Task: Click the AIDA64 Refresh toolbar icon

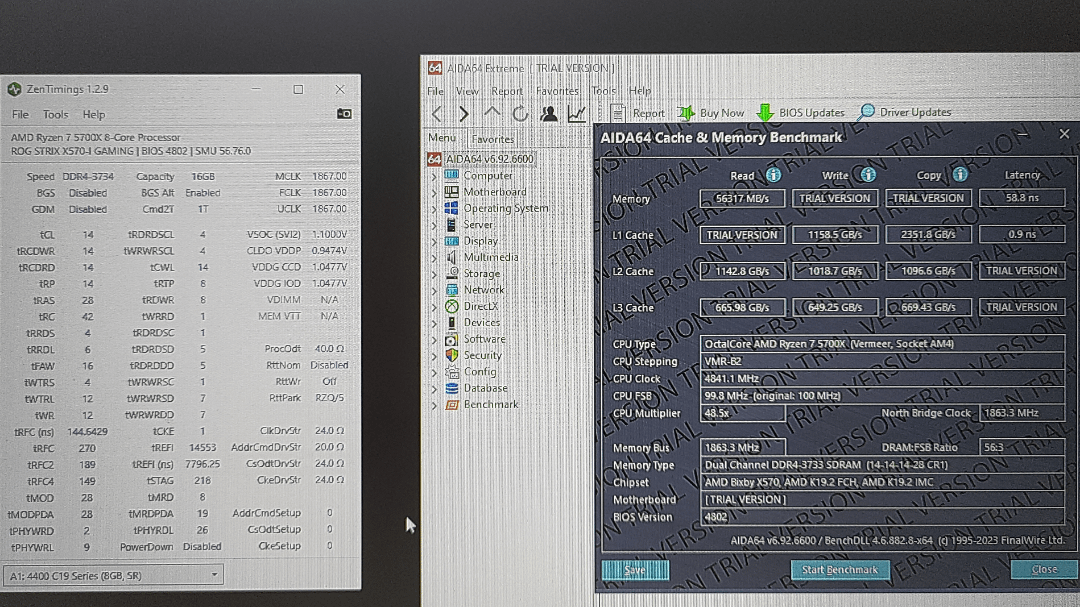Action: coord(520,114)
